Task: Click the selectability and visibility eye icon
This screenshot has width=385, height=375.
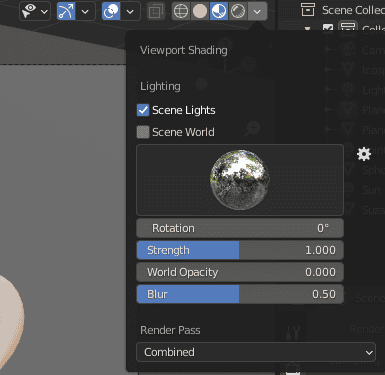Action: 29,11
